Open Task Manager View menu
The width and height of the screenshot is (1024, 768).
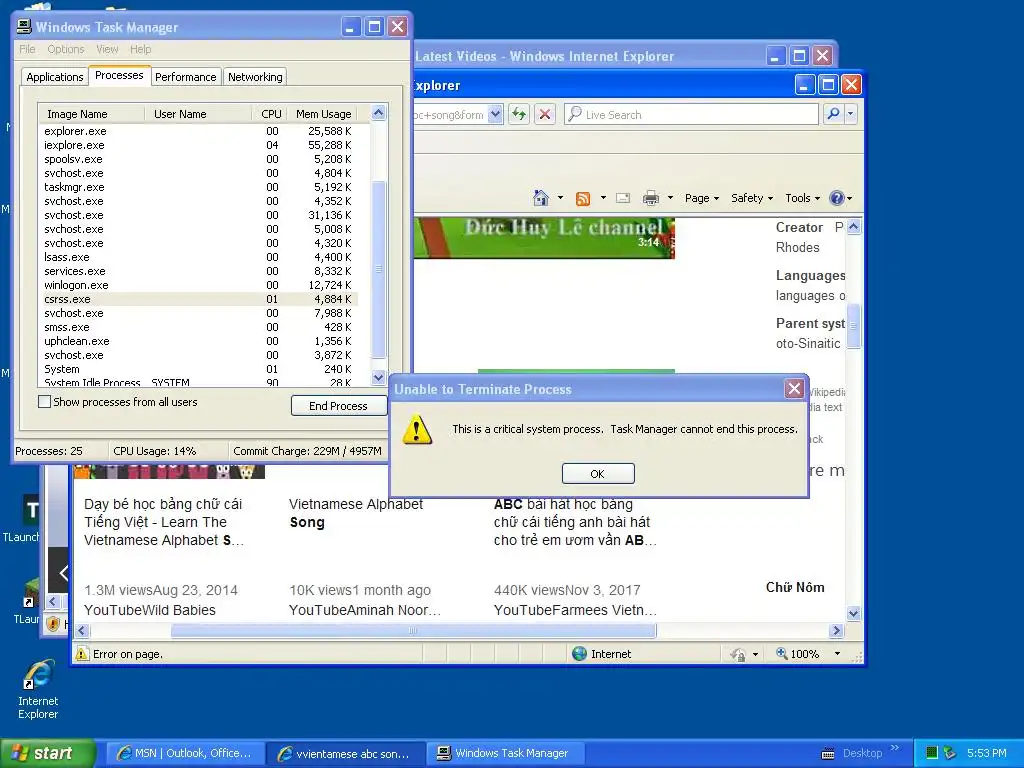(107, 49)
